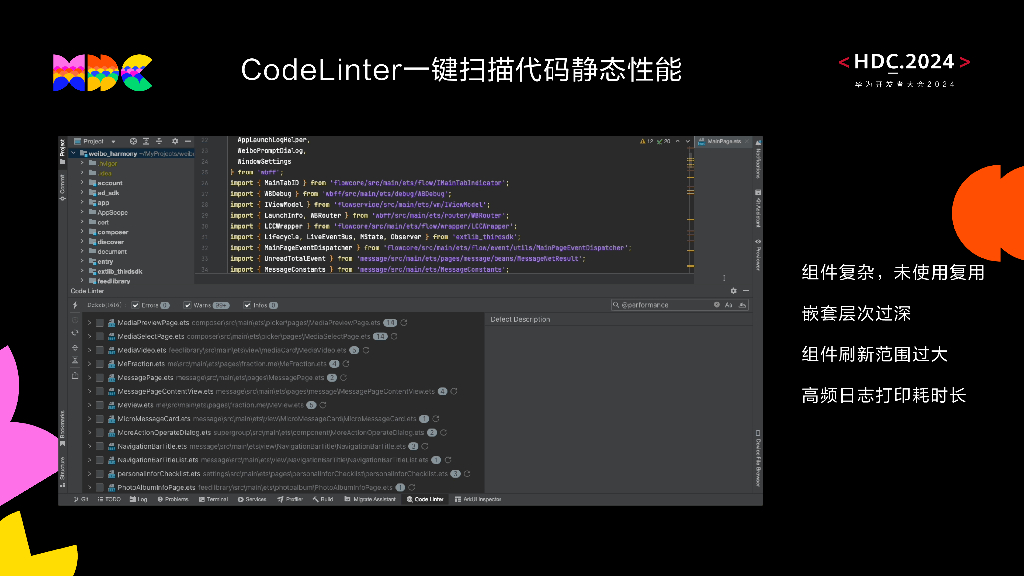This screenshot has width=1024, height=576.
Task: Click refresh icon next to MediaPreviewPage.ets
Action: coord(405,322)
